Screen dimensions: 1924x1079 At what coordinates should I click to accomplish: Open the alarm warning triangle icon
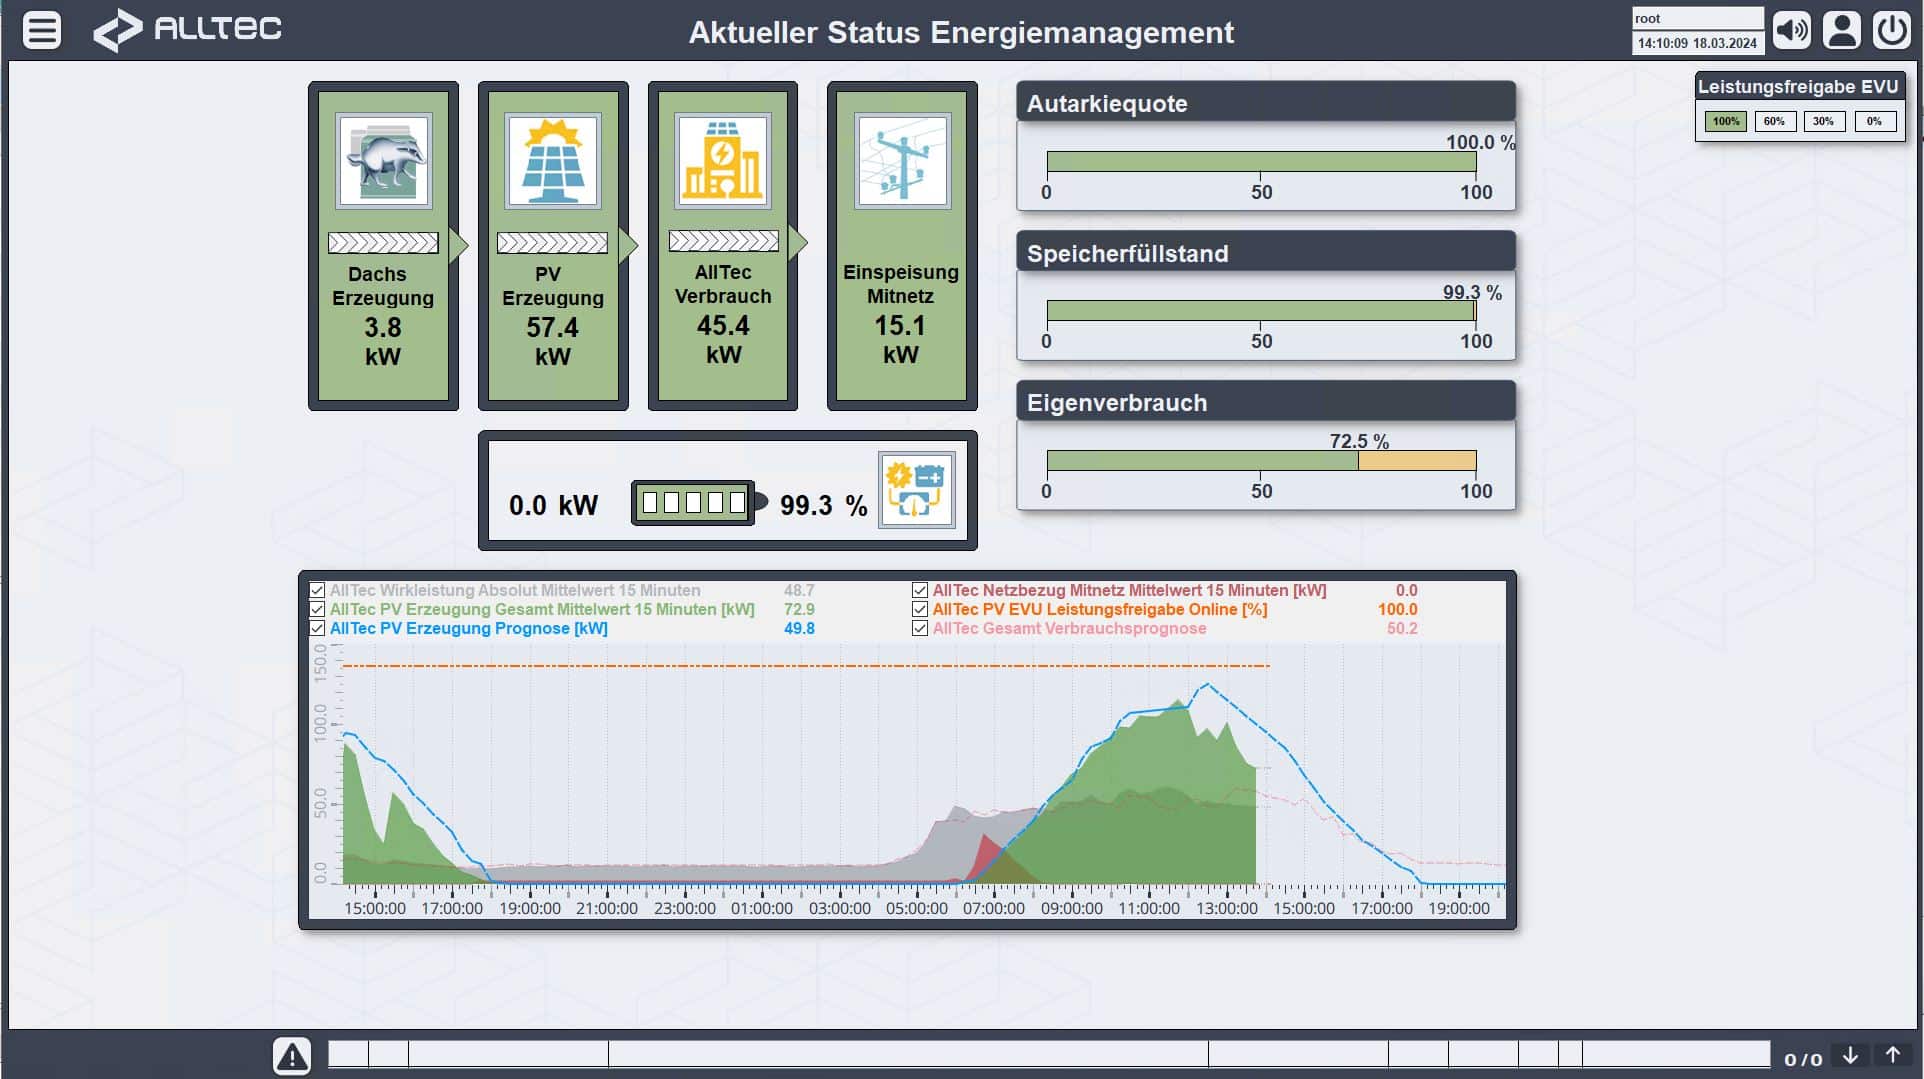point(292,1056)
